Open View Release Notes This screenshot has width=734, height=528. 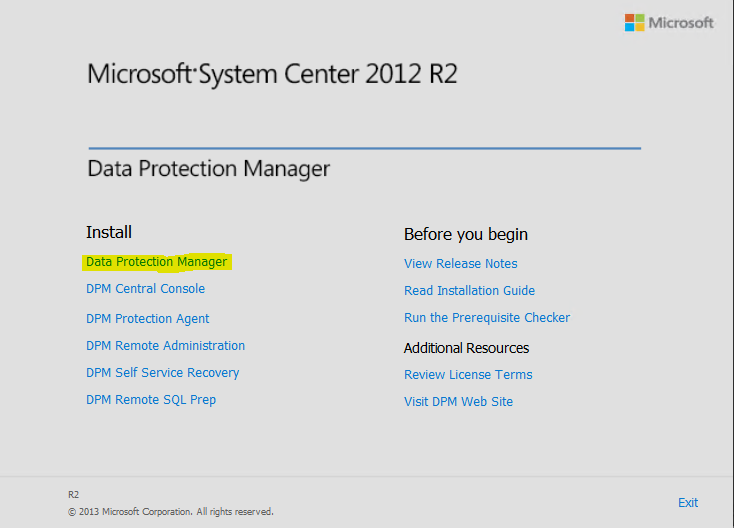(x=461, y=264)
